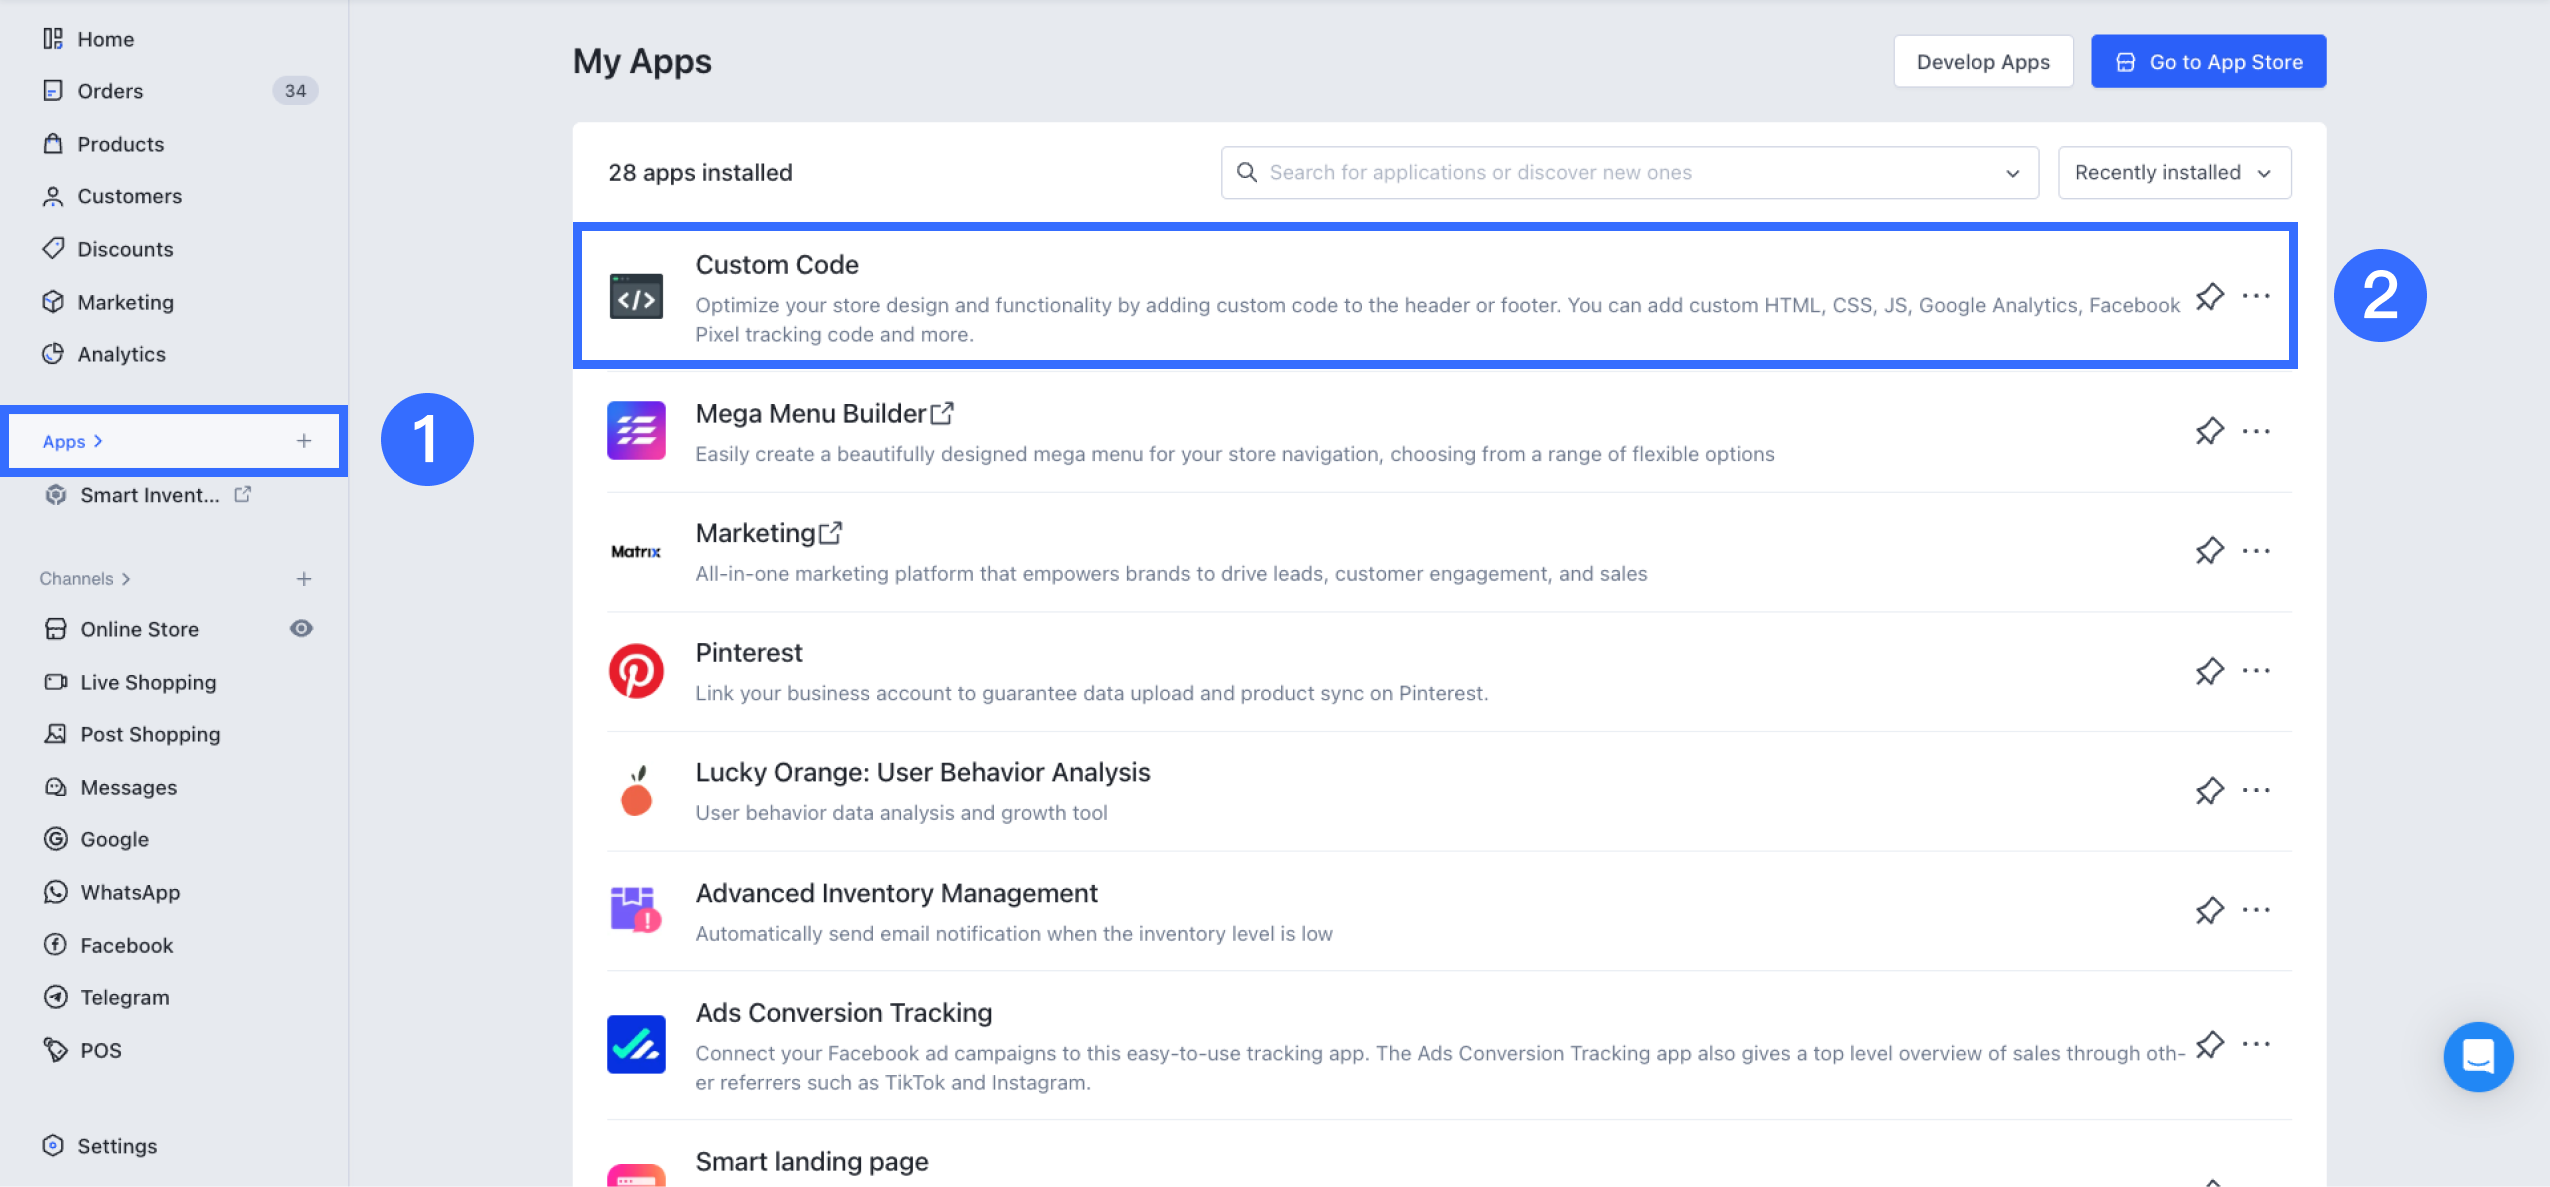
Task: Go to Analytics in sidebar
Action: point(121,354)
